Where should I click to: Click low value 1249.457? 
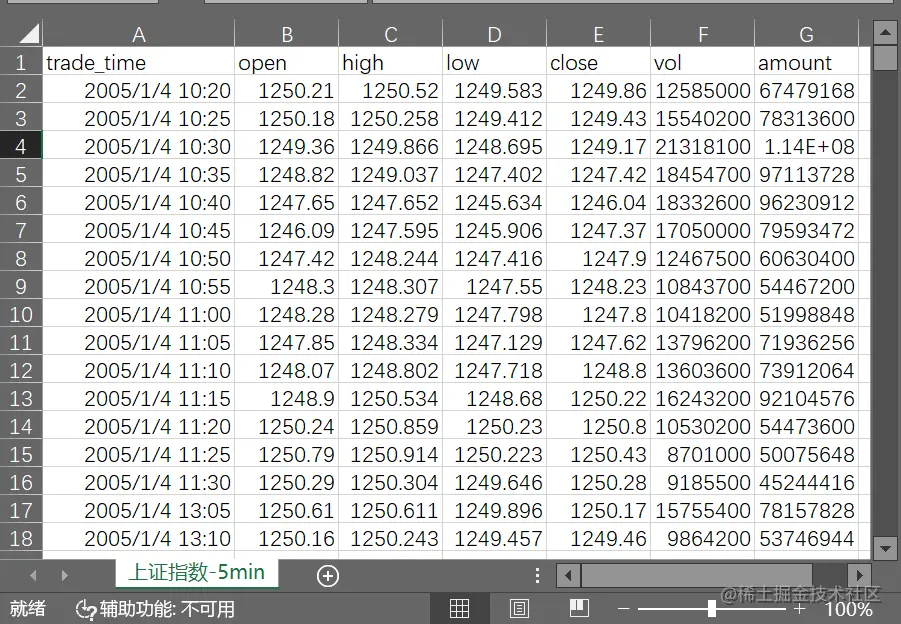click(495, 538)
